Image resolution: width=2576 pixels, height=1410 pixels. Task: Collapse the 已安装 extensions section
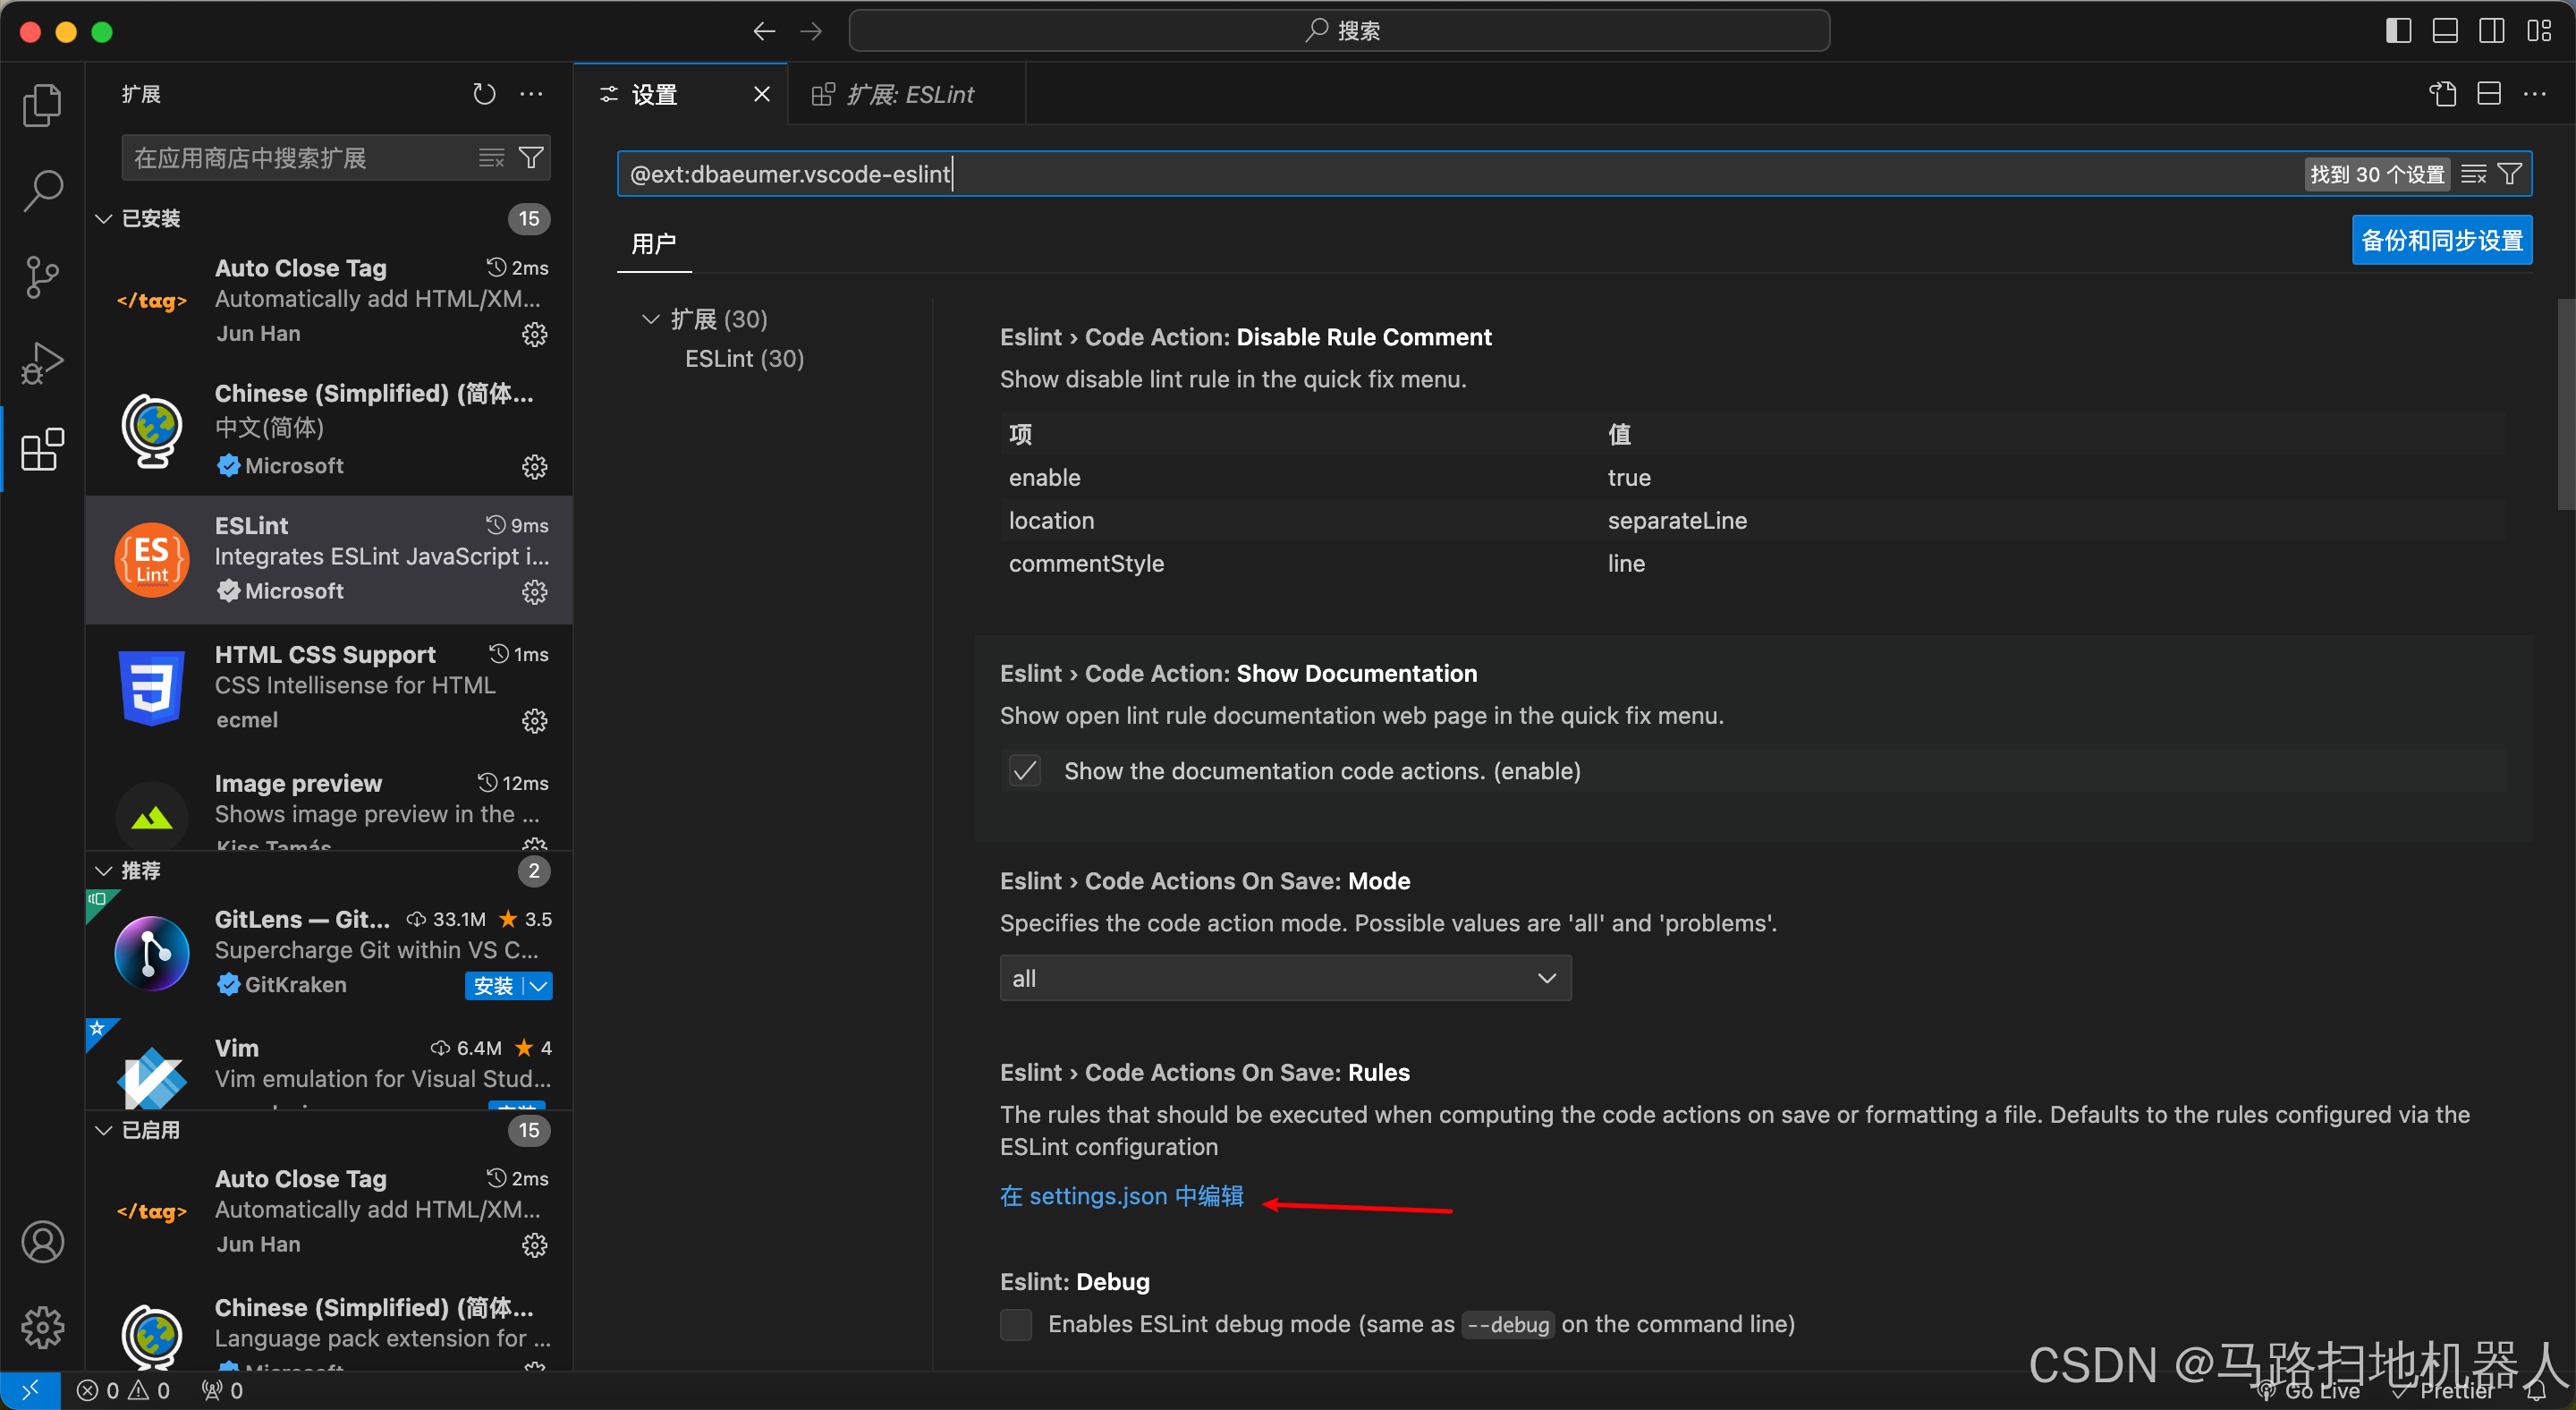click(x=104, y=219)
